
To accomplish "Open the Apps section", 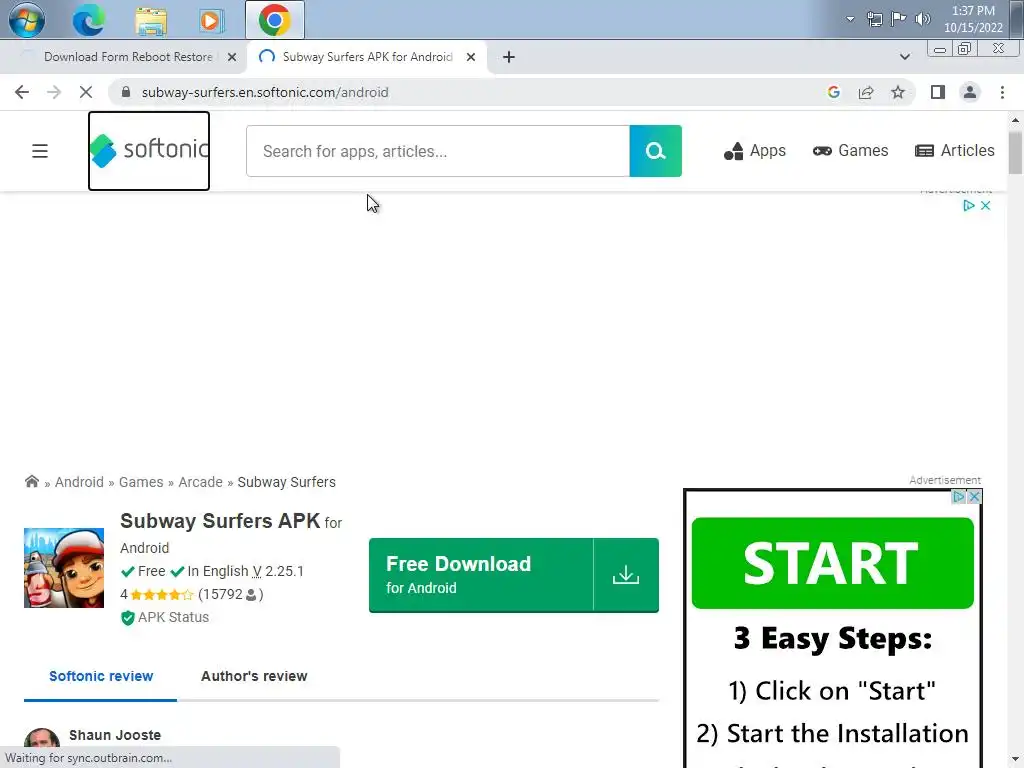I will coord(754,151).
